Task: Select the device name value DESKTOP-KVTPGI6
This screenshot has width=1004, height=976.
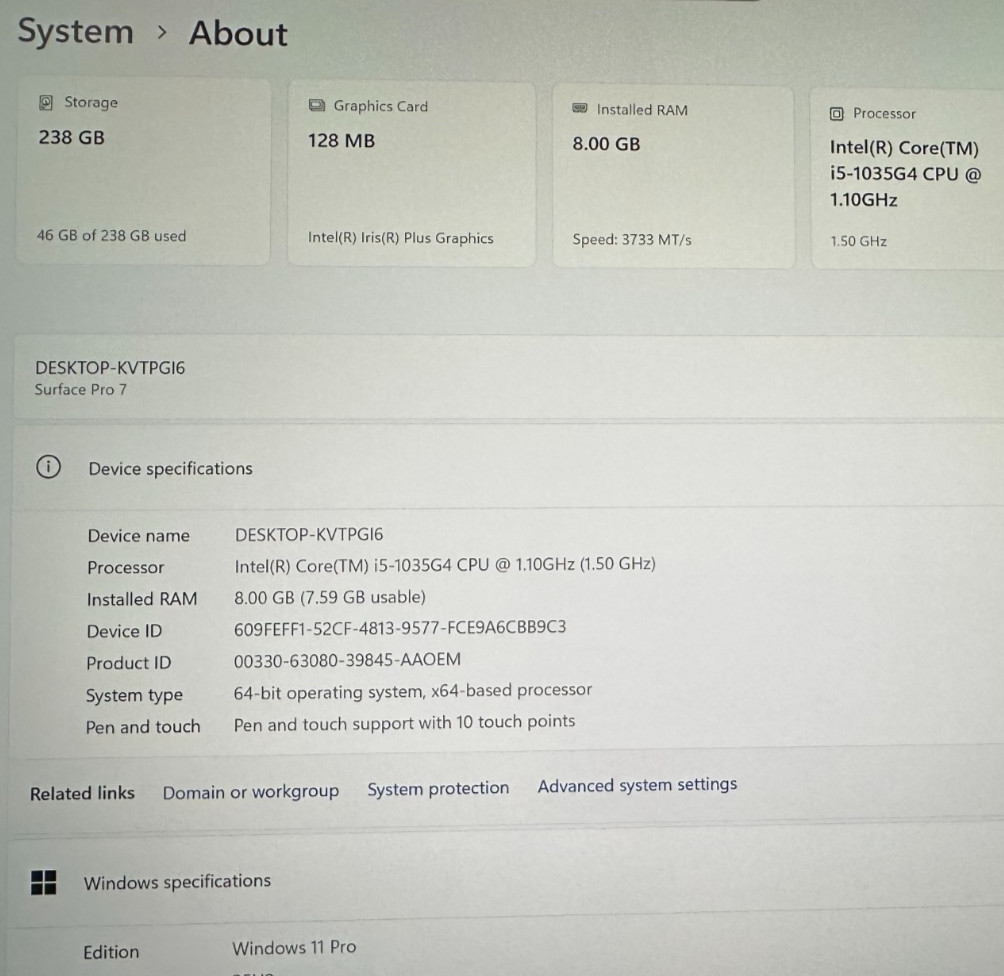Action: pyautogui.click(x=309, y=534)
